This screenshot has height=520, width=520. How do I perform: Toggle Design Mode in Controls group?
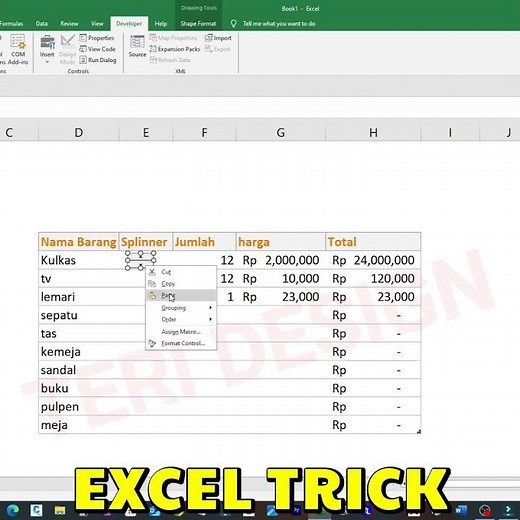(x=67, y=49)
